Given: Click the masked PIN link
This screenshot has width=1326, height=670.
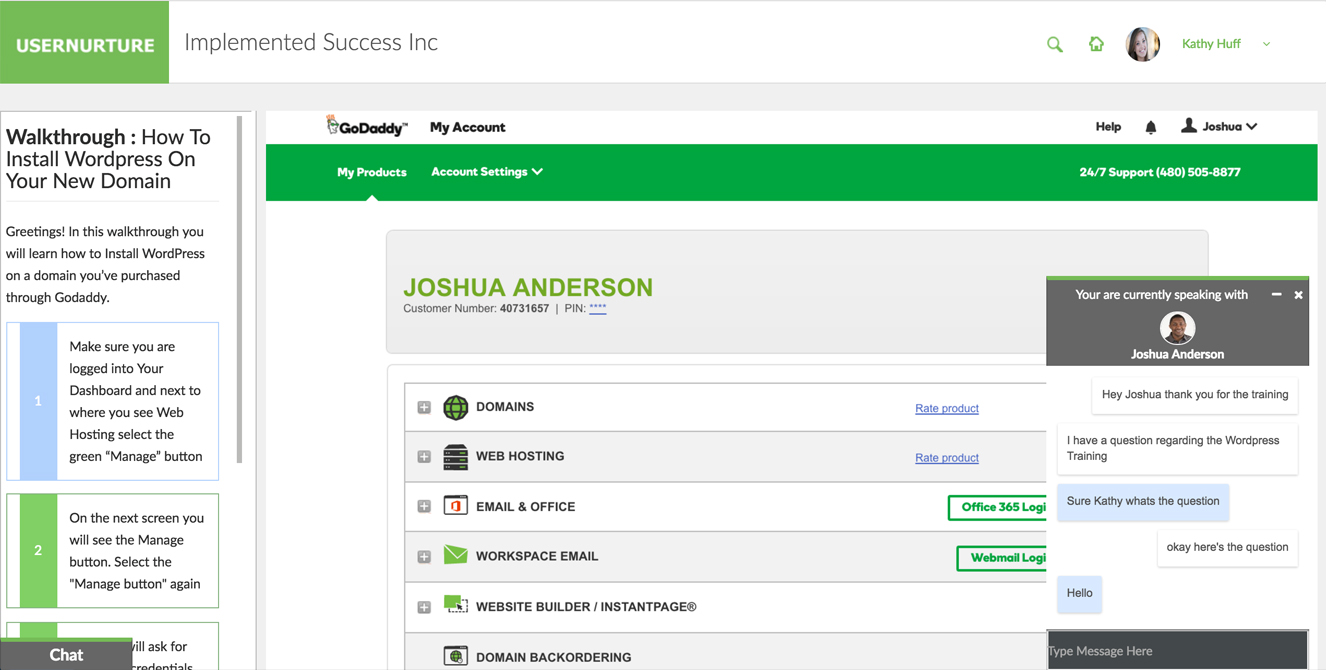Looking at the screenshot, I should [597, 308].
